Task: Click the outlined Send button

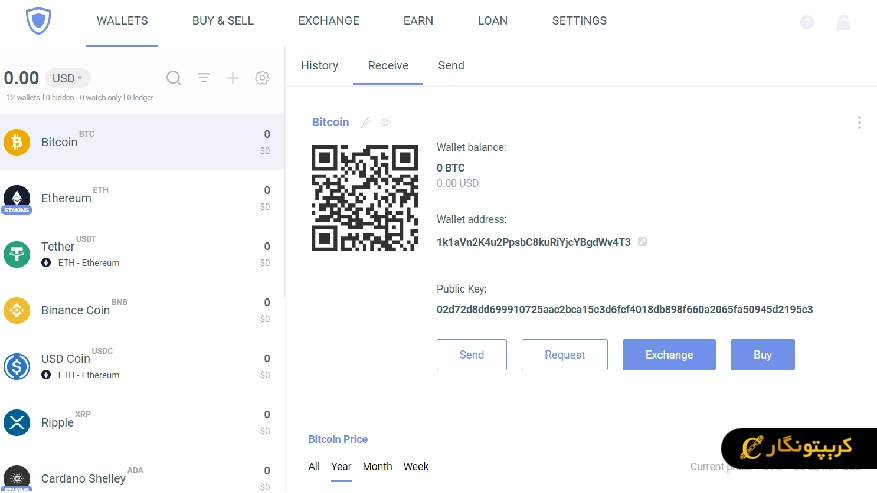Action: coord(471,354)
